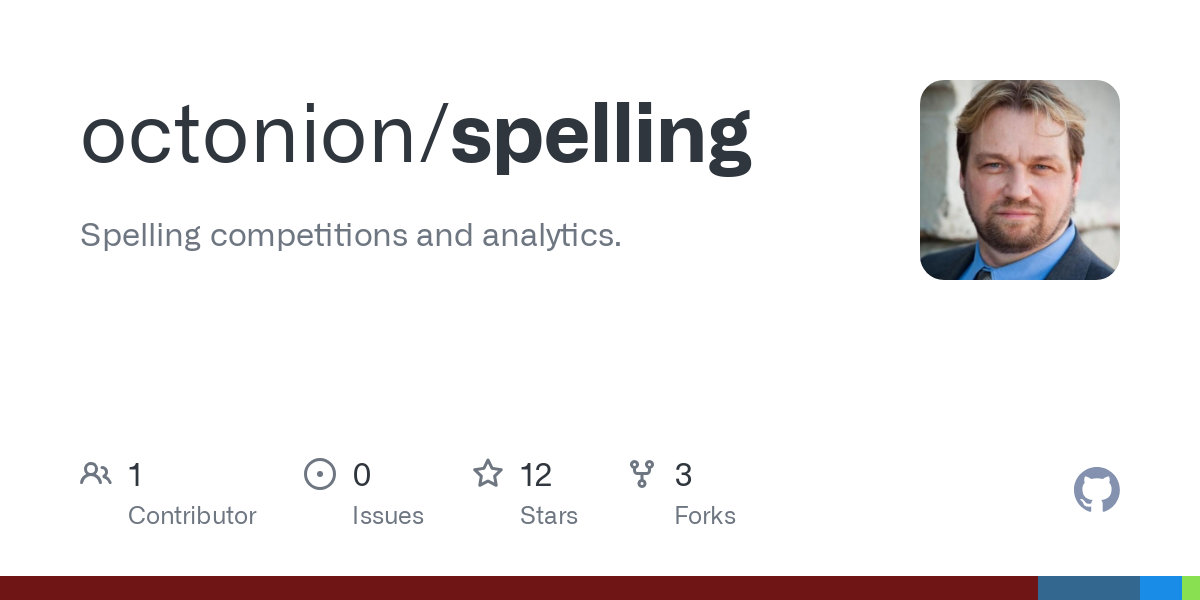Click the dark blue language bar segment
The width and height of the screenshot is (1200, 600).
coord(1089,588)
